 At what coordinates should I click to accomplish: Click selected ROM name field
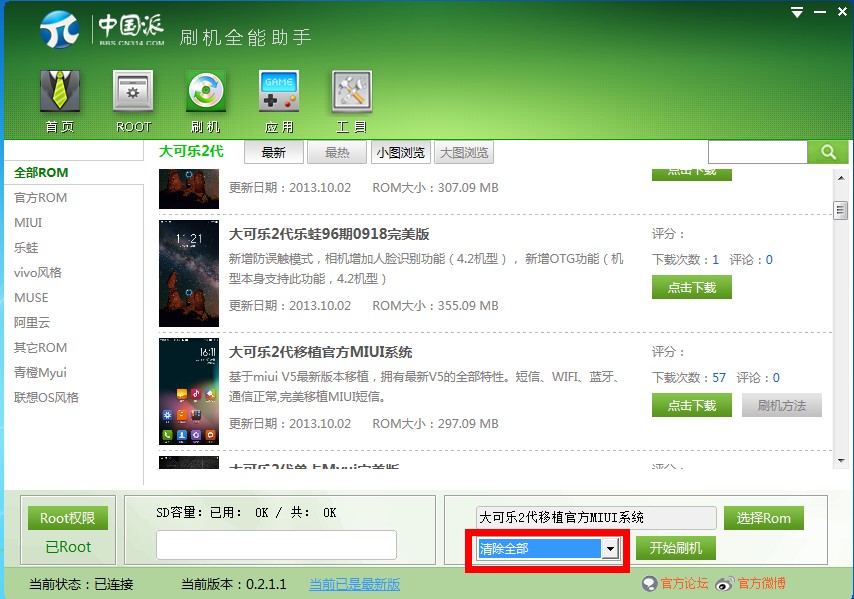[x=596, y=518]
